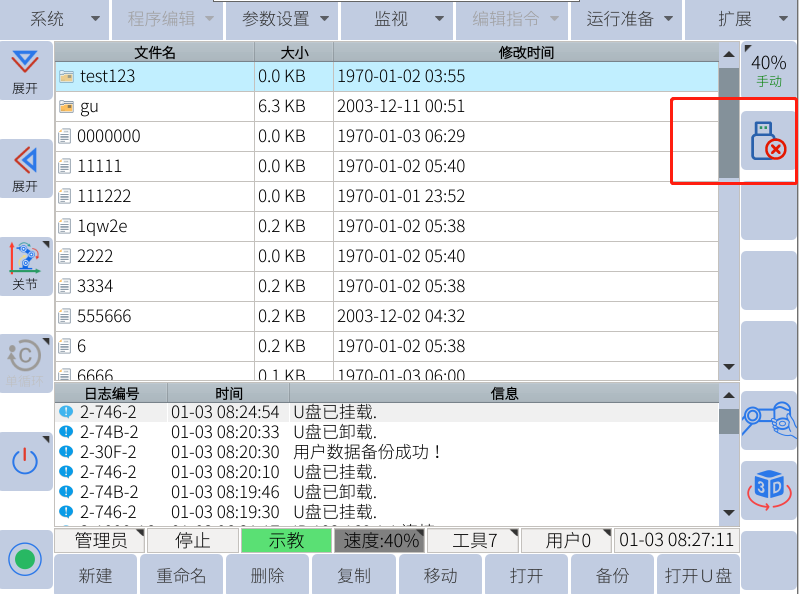Select the test123 folder row

[x=386, y=76]
